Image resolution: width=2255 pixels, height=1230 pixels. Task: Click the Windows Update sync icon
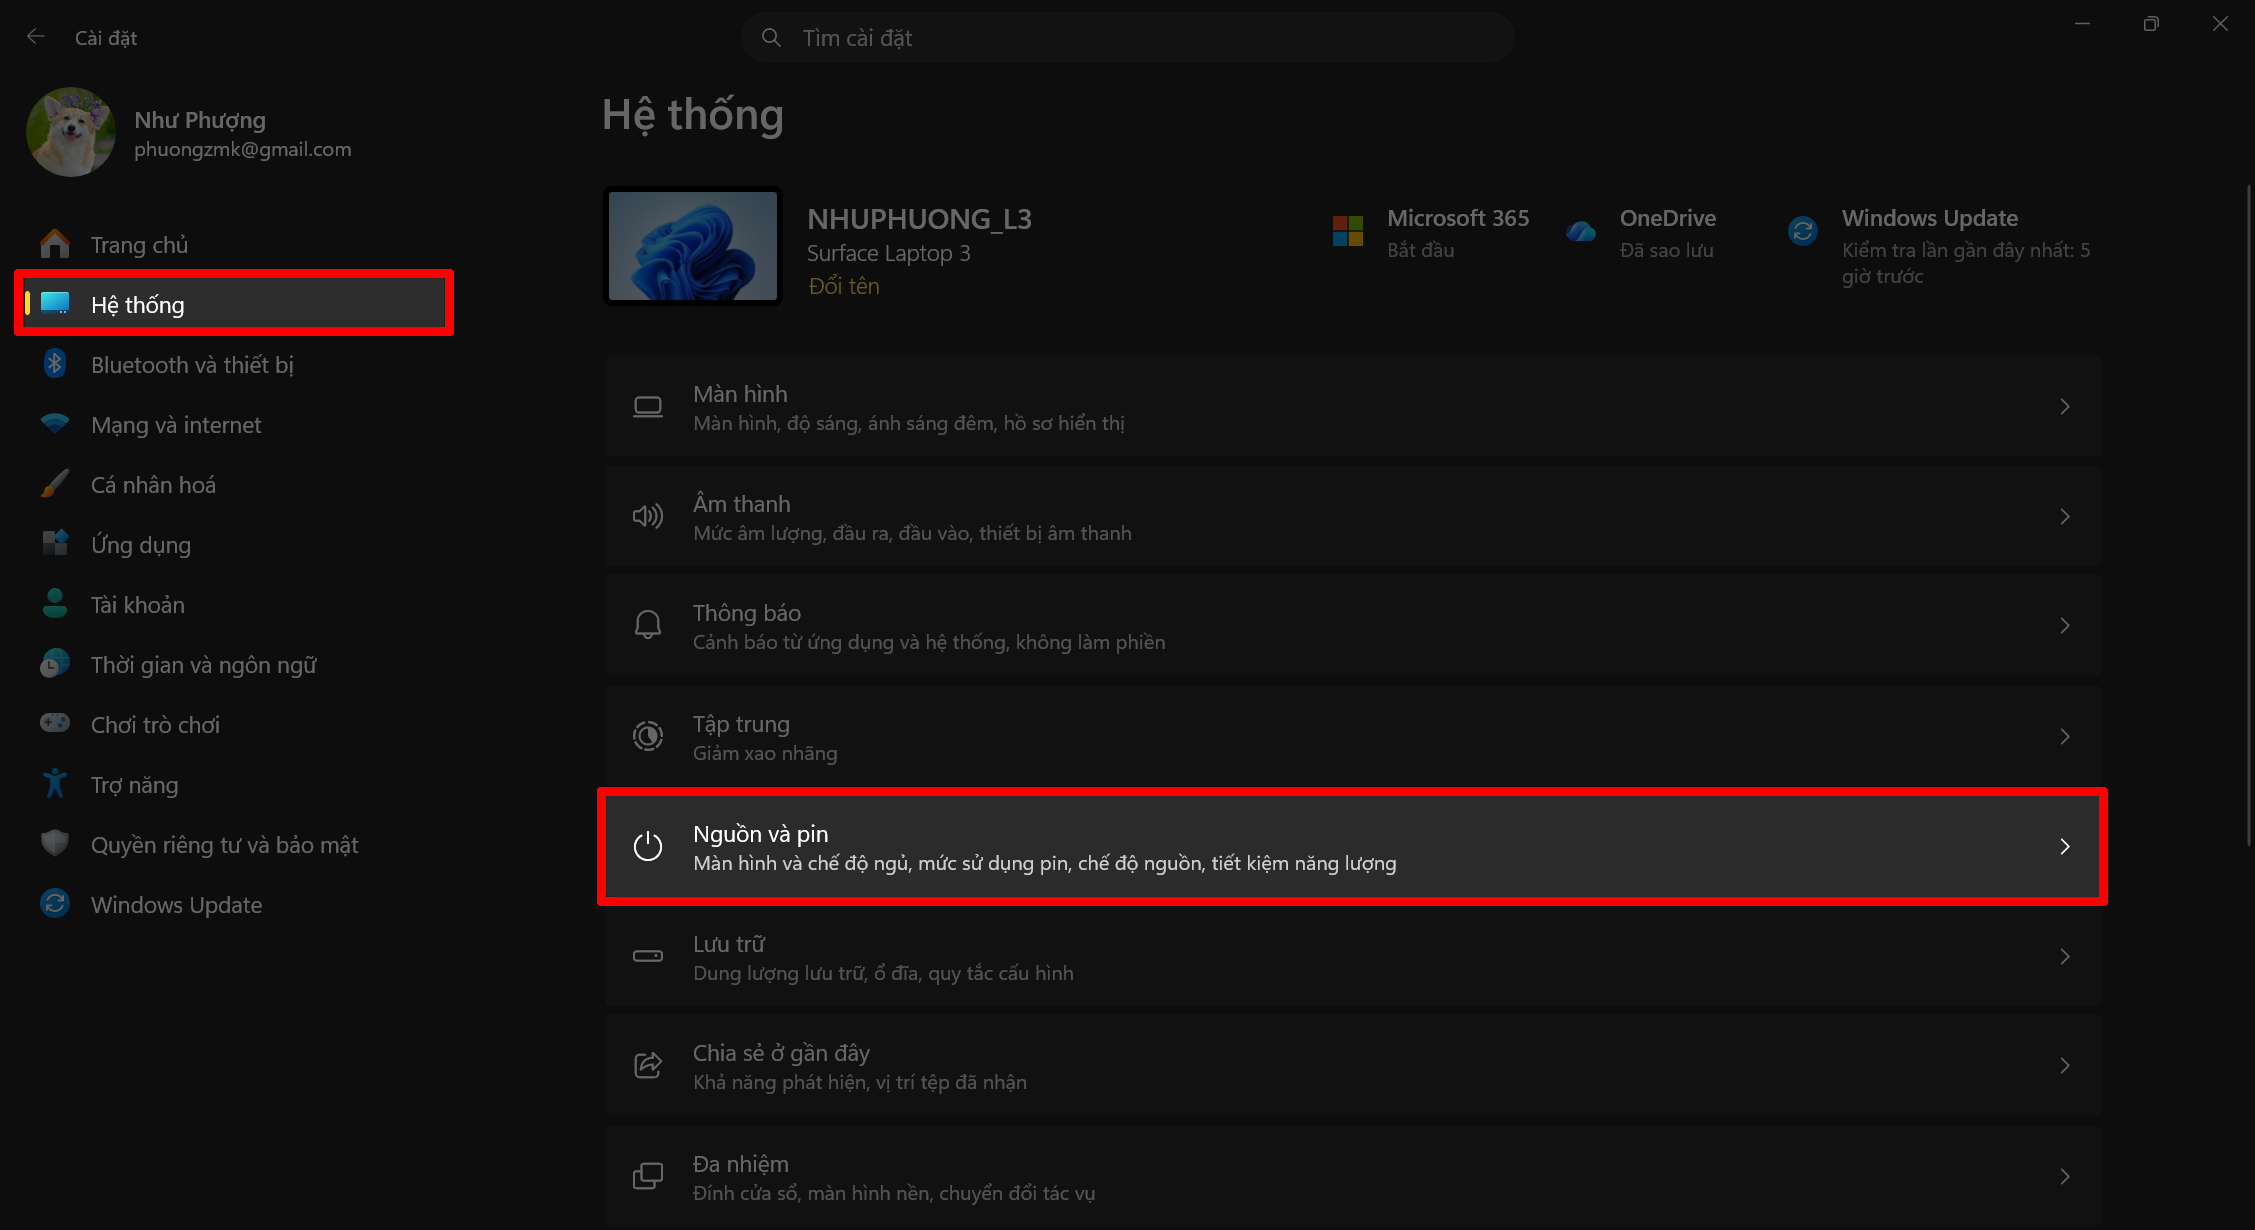point(1803,230)
